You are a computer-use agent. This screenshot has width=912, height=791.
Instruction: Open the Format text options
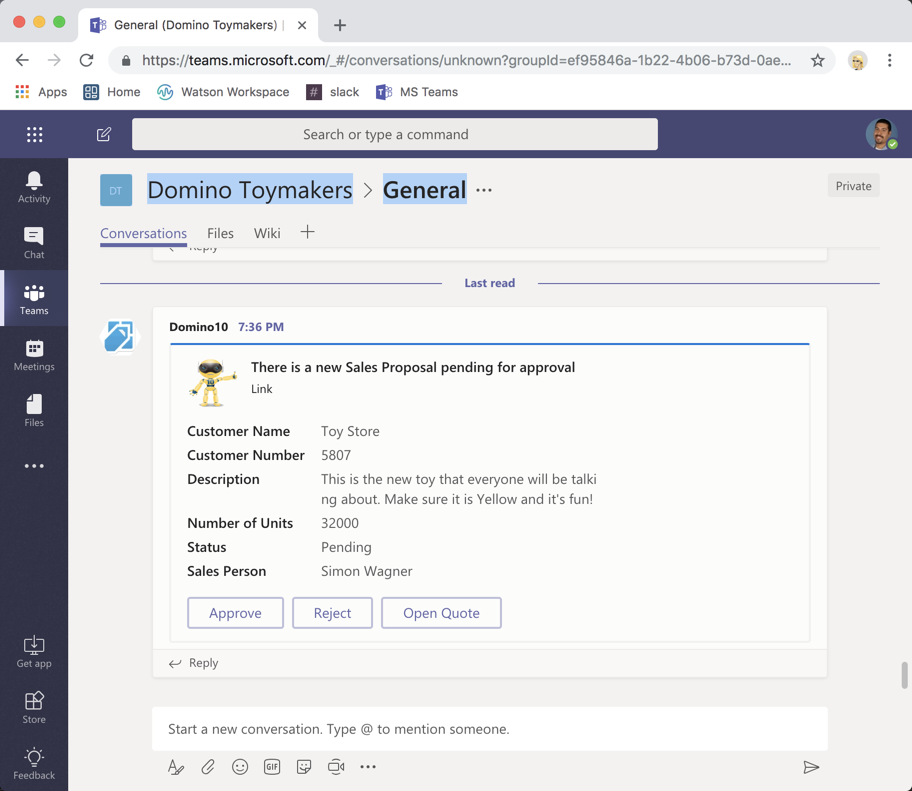176,767
